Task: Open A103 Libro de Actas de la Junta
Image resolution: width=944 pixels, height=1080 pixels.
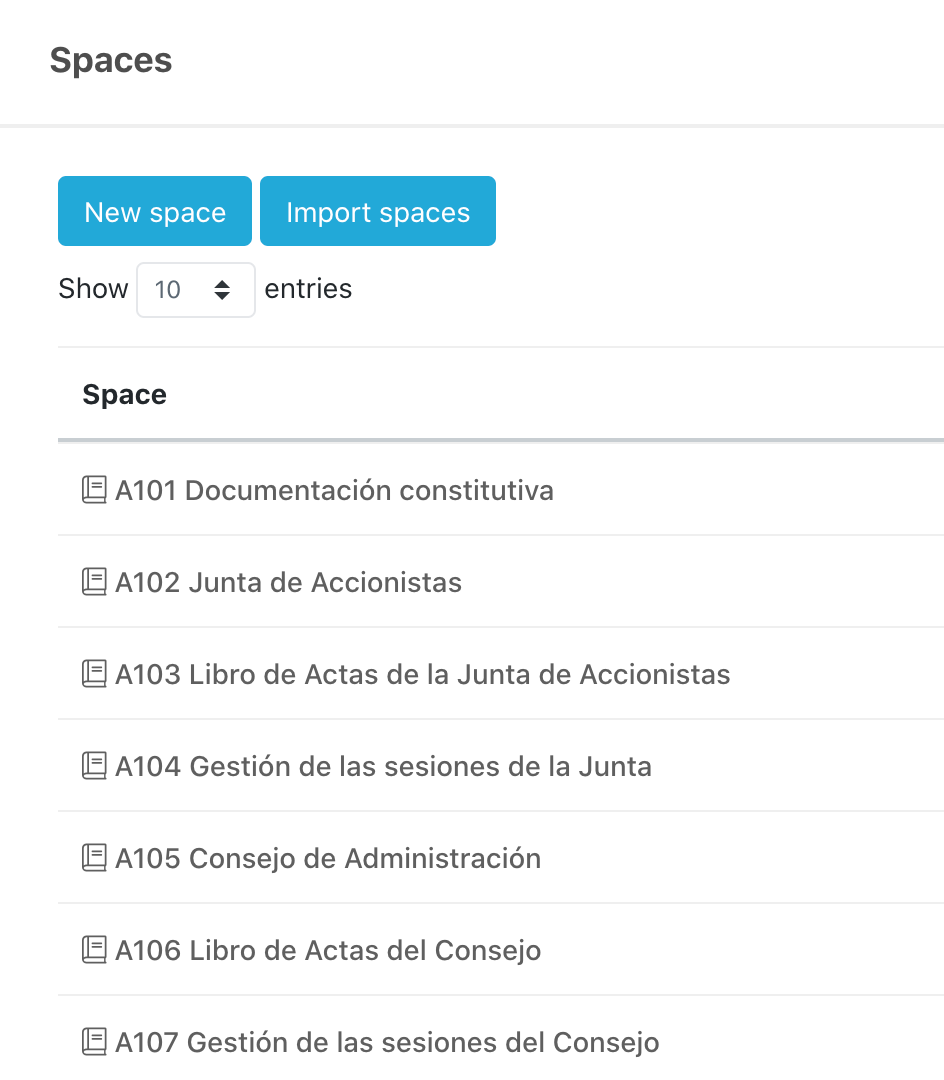Action: [x=420, y=674]
